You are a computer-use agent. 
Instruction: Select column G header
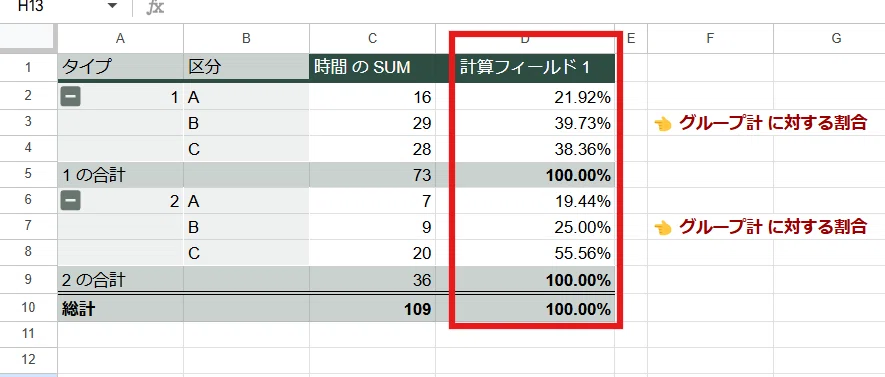click(836, 38)
